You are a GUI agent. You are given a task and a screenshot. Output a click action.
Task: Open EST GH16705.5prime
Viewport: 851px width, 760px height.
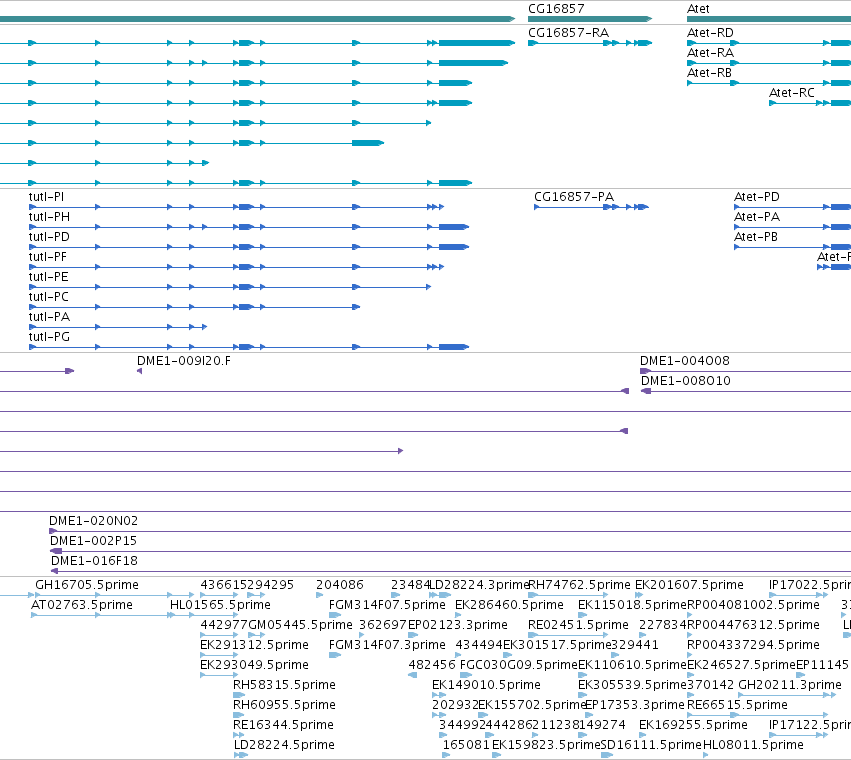[87, 585]
